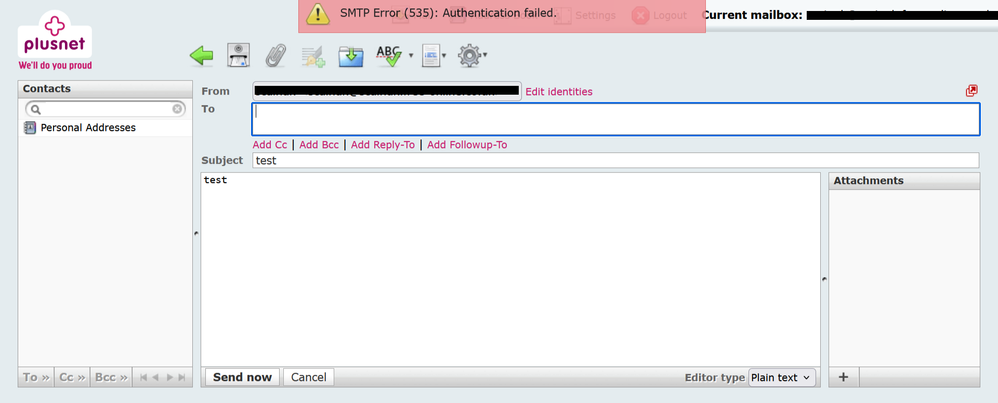Viewport: 998px width, 403px height.
Task: Expand the gear options dropdown arrow
Action: tap(485, 57)
